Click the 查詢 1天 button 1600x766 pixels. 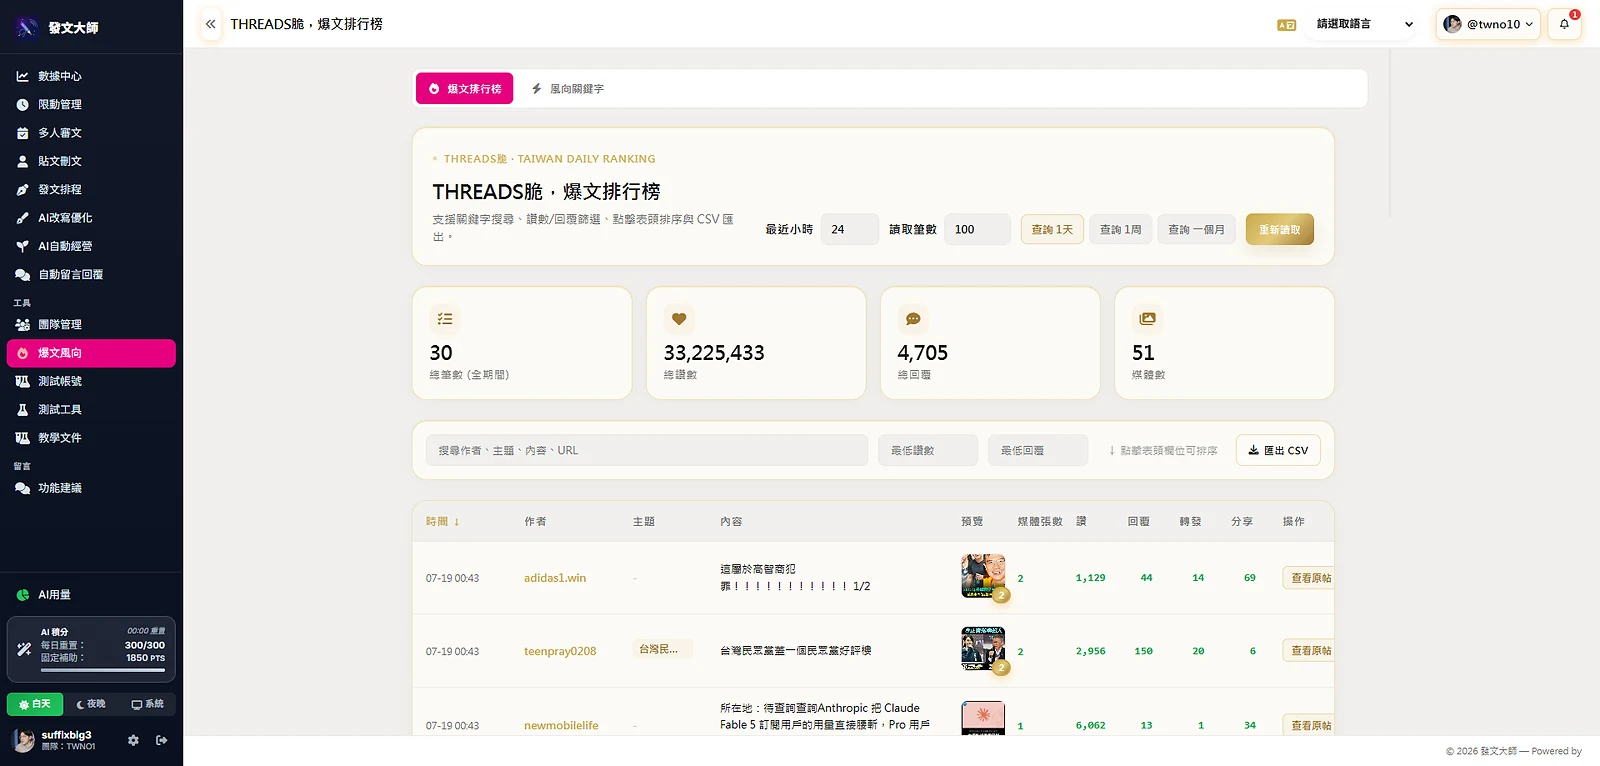point(1052,229)
